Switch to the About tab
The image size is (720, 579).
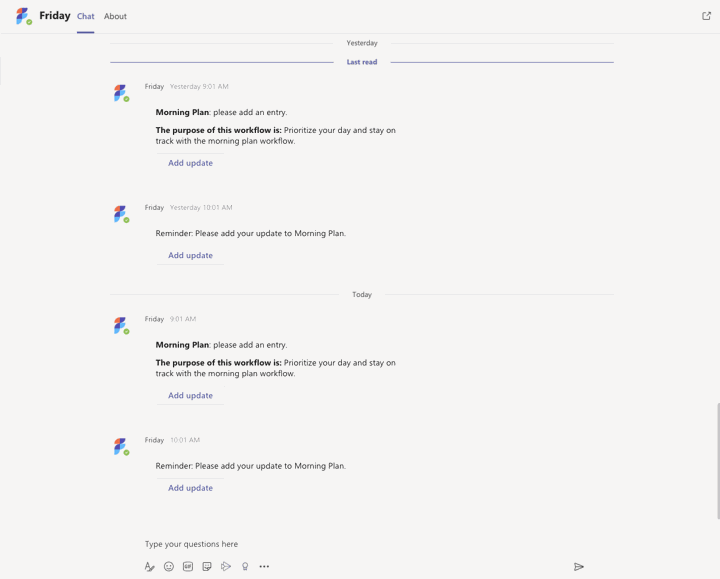point(115,16)
